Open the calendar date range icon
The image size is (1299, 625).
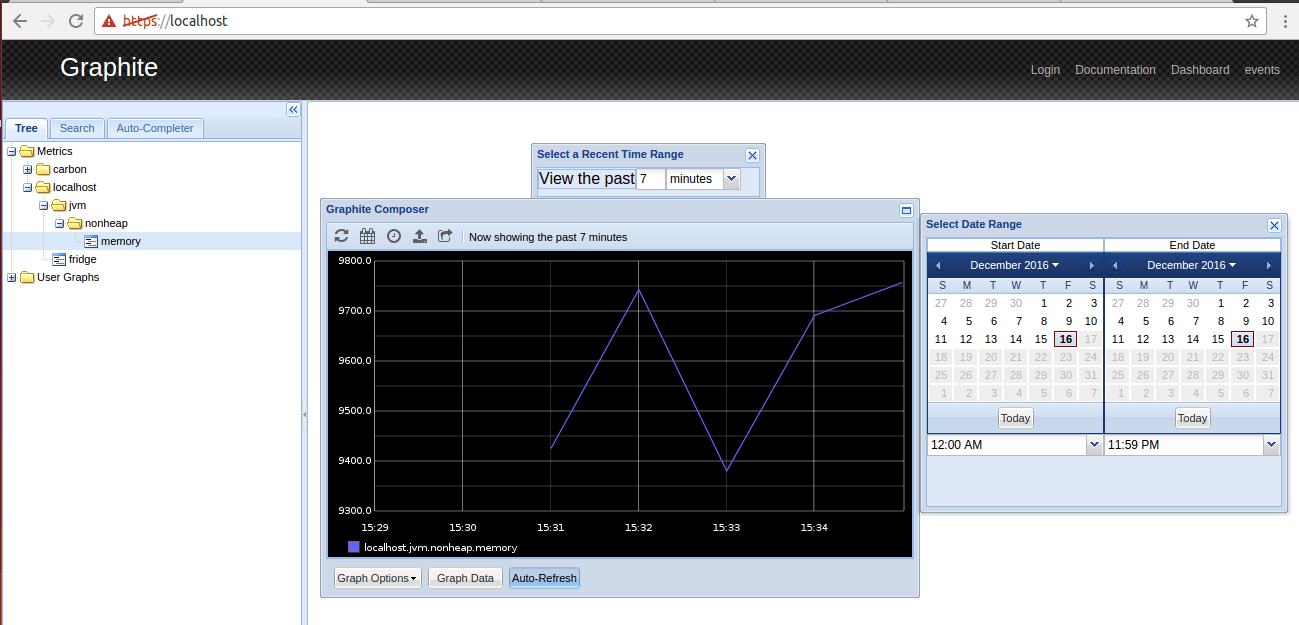click(x=367, y=237)
